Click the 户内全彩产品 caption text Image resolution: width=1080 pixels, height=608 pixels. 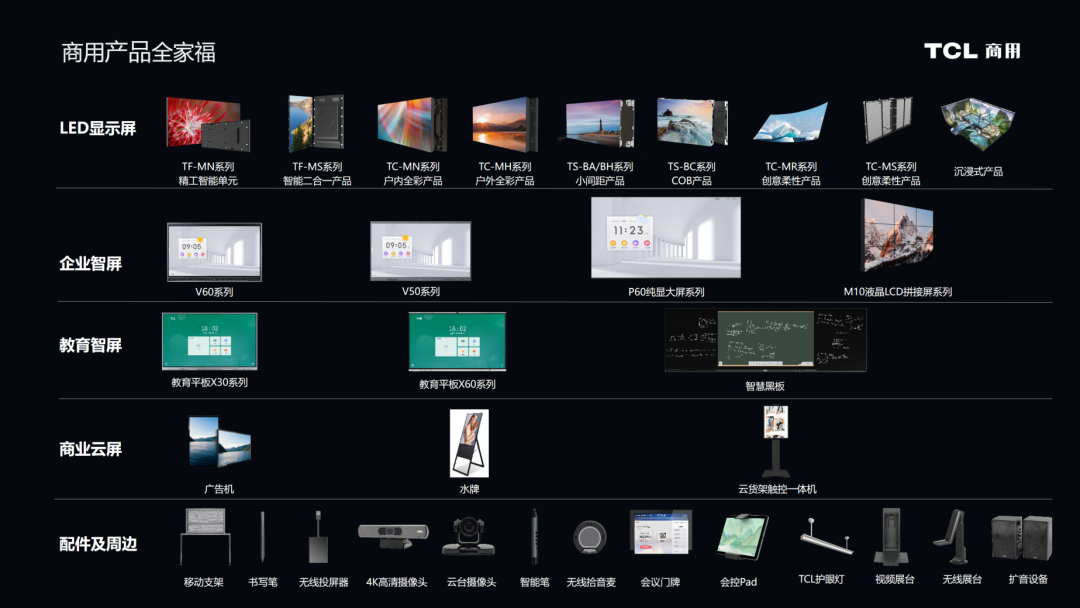[x=413, y=180]
